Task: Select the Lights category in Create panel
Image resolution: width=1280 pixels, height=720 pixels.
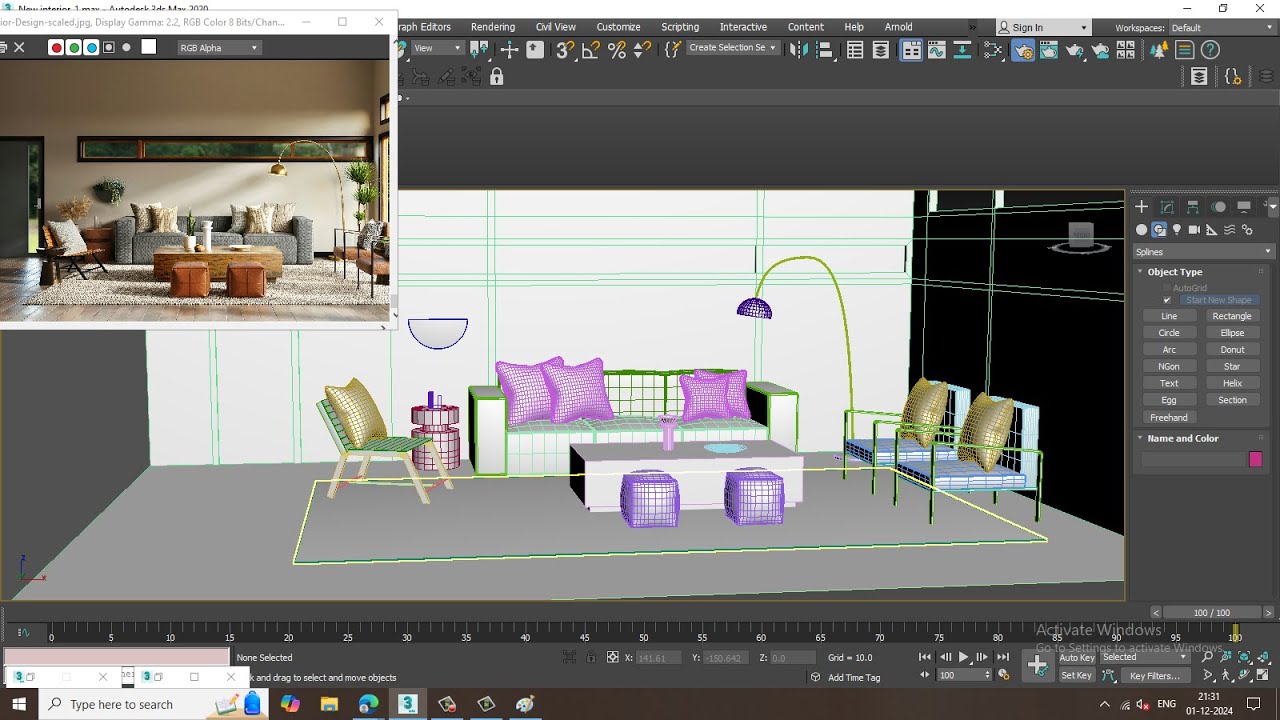Action: coord(1177,229)
